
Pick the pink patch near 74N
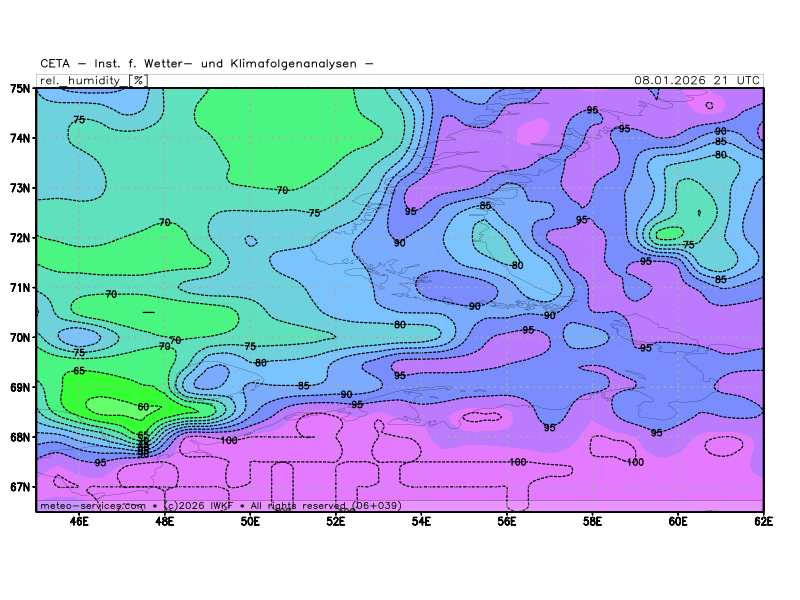(x=534, y=131)
